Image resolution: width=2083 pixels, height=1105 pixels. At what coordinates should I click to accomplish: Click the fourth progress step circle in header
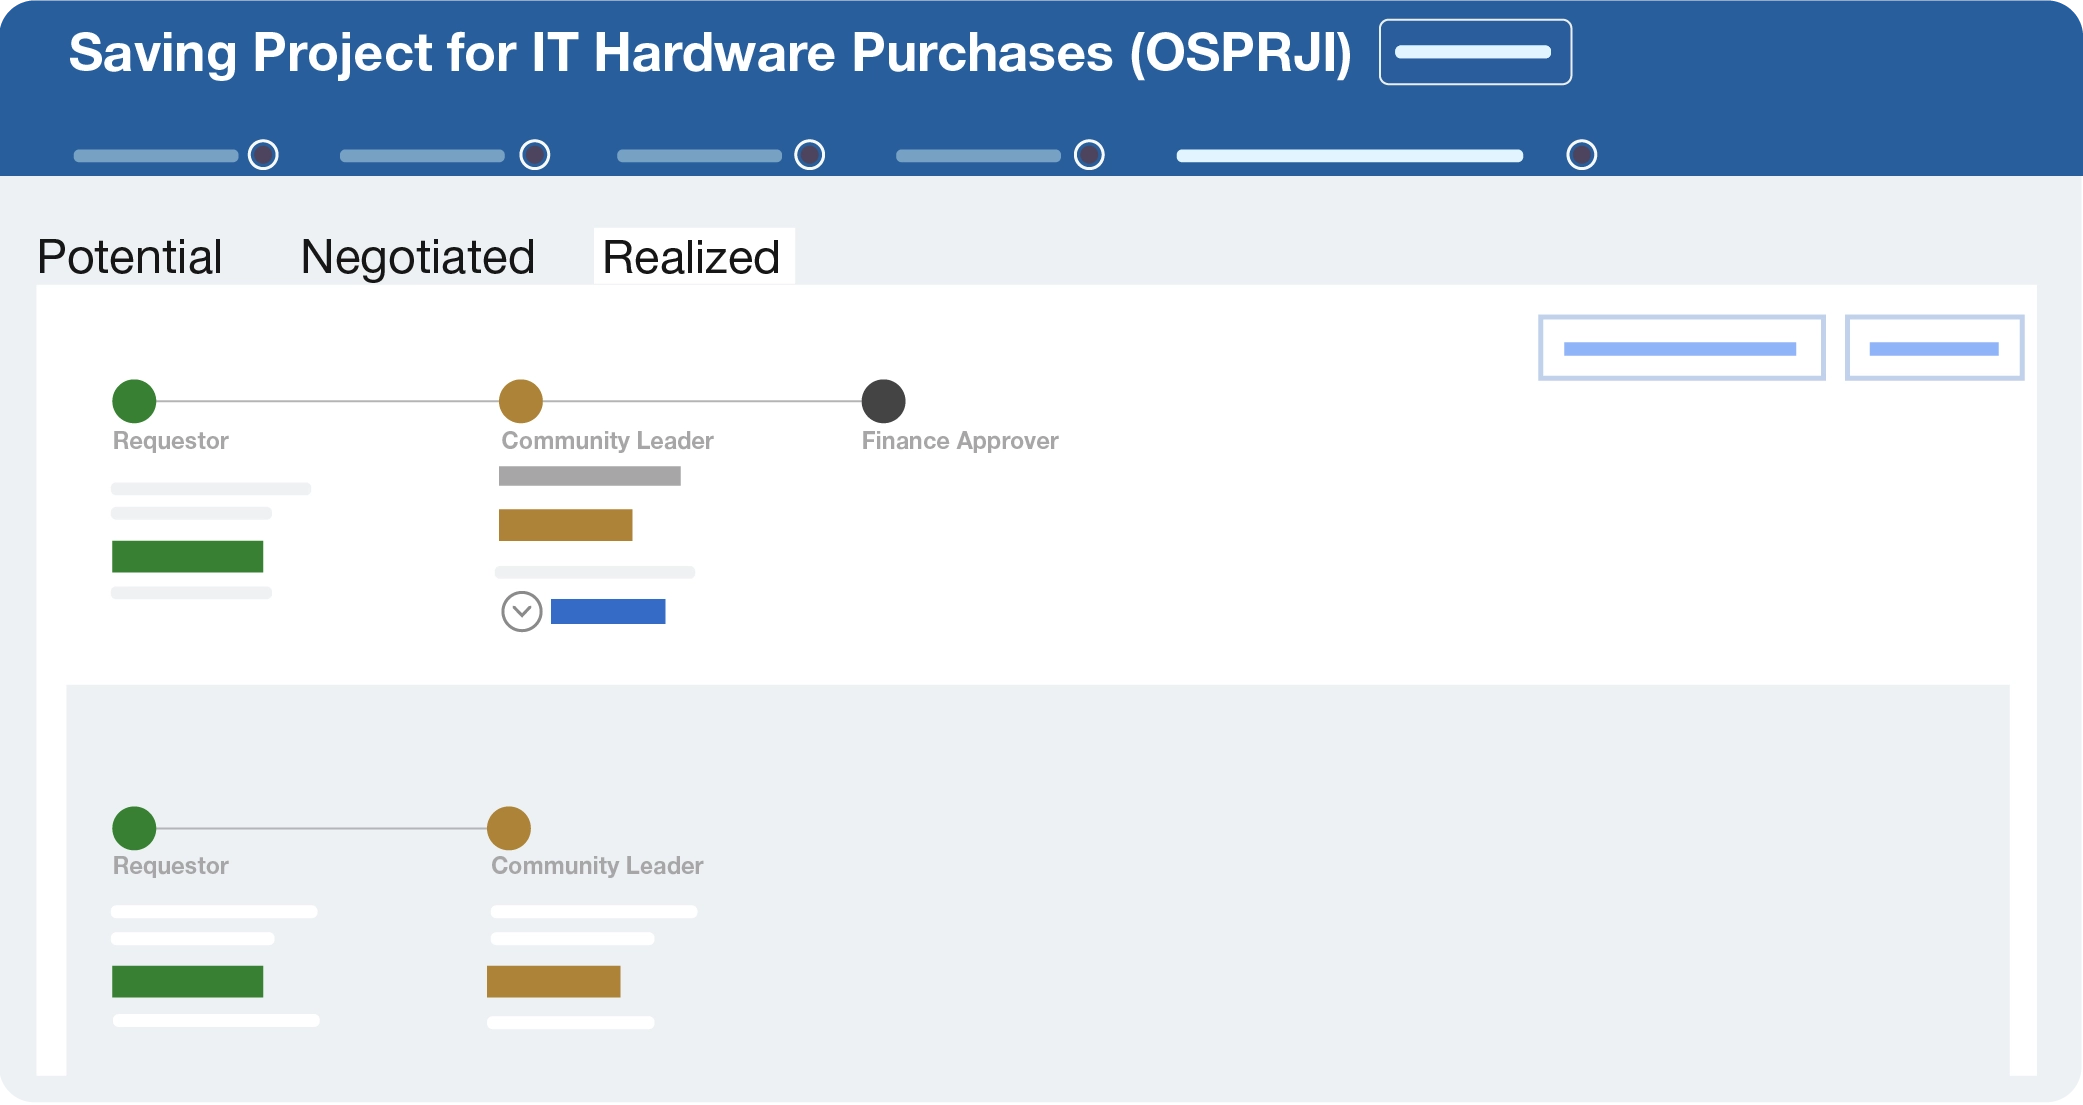tap(1089, 155)
